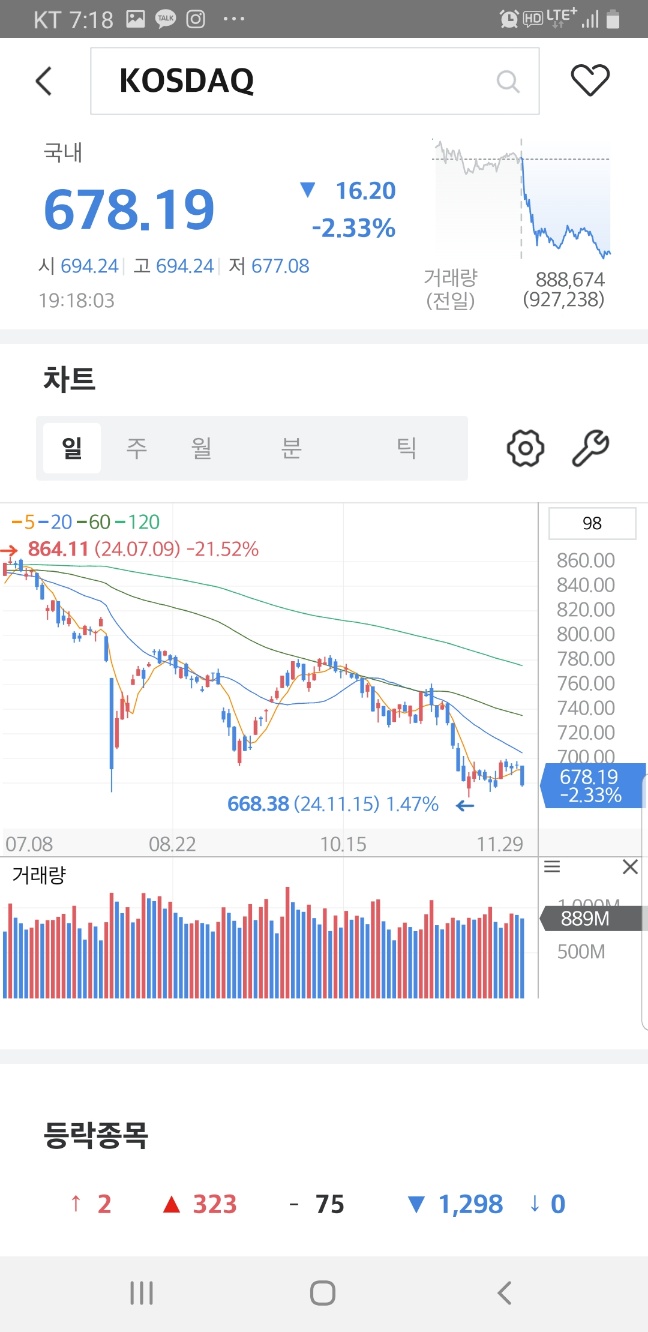Tap the Android back navigation button

click(x=504, y=1293)
